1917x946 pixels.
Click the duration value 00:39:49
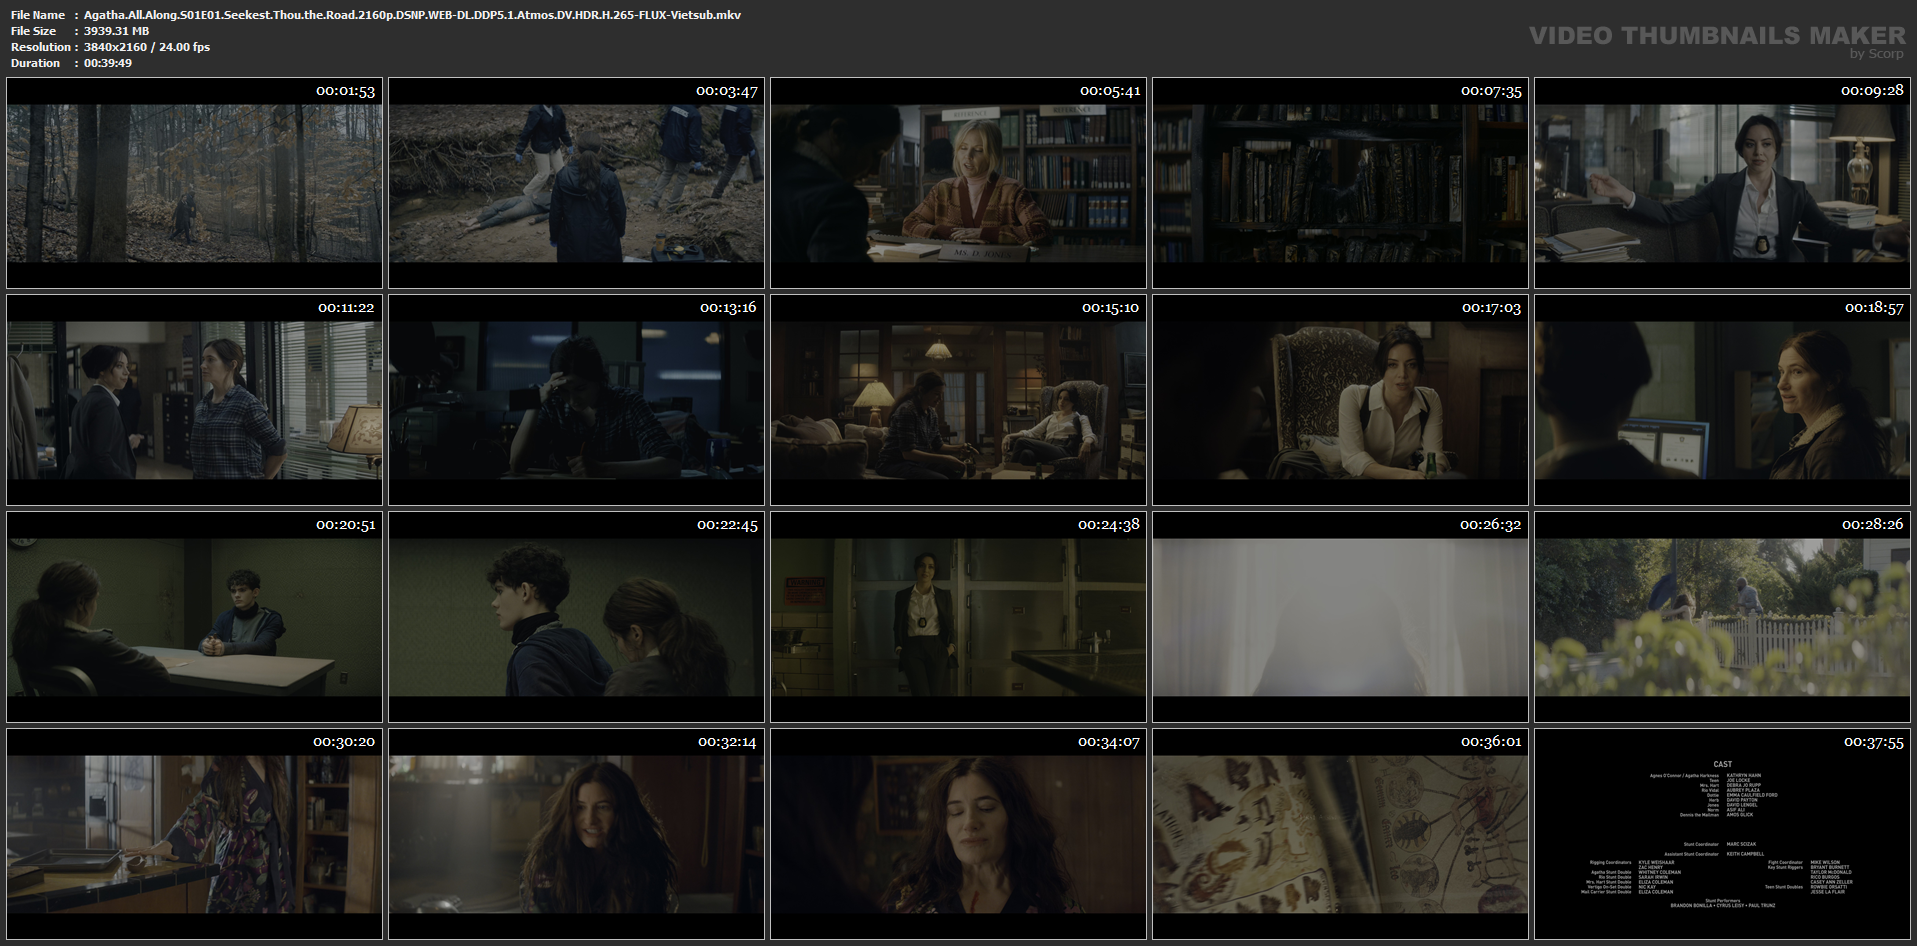108,63
